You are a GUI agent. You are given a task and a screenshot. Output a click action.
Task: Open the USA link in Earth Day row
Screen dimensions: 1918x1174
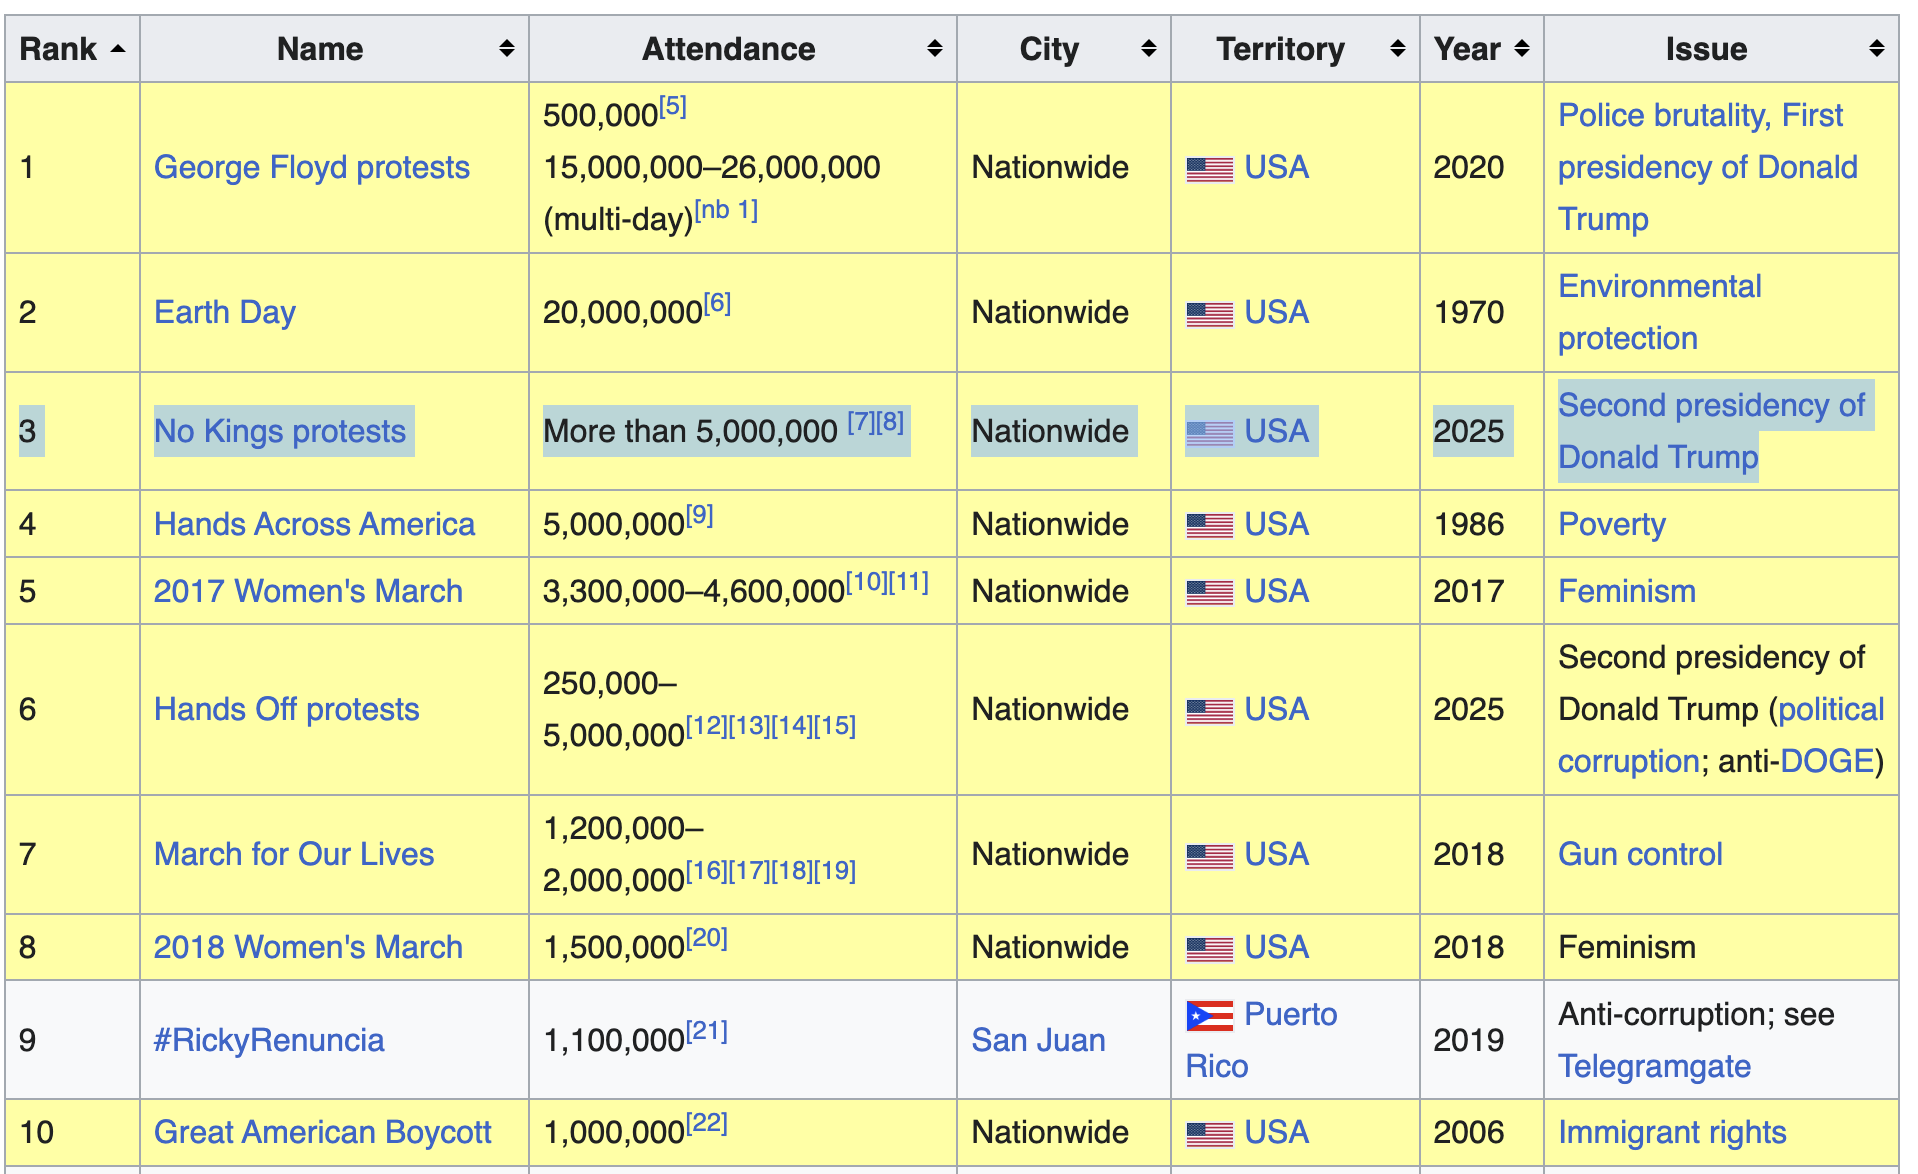tap(1277, 312)
